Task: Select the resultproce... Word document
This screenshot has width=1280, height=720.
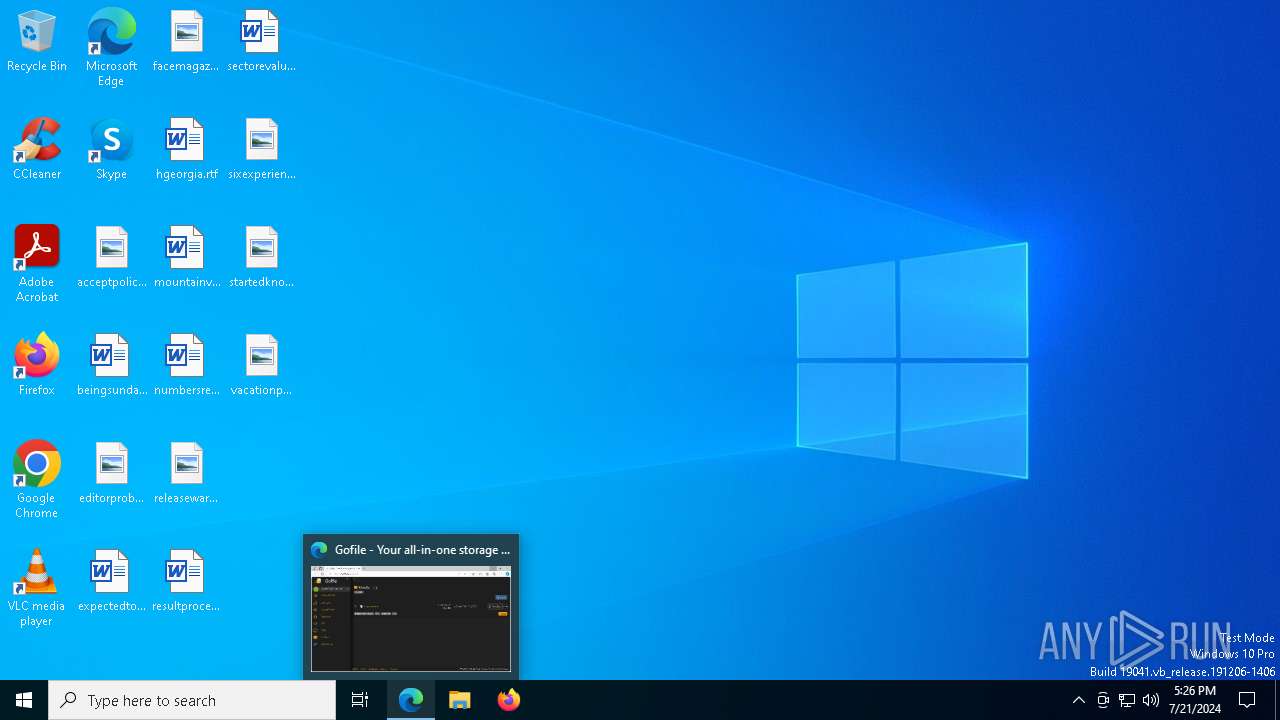Action: click(x=186, y=582)
